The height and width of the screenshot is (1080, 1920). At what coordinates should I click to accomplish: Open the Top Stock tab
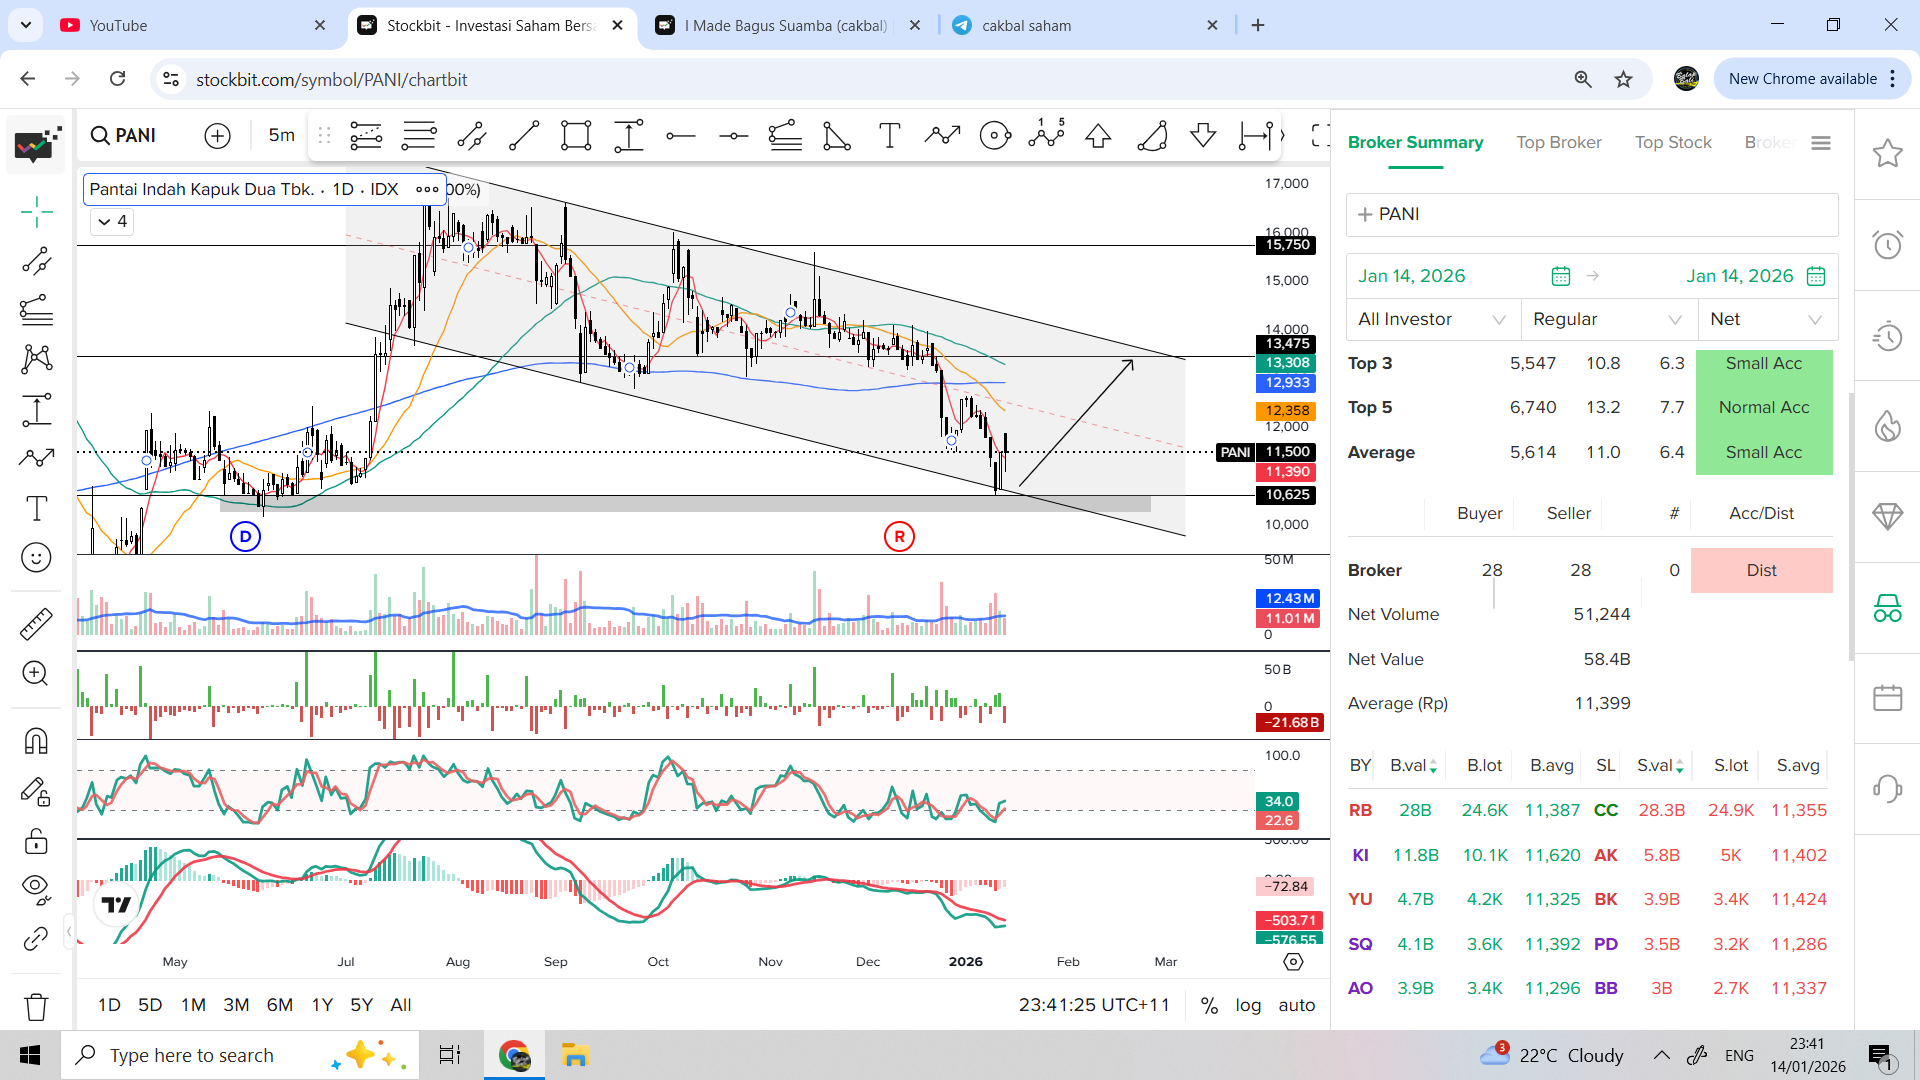coord(1673,142)
